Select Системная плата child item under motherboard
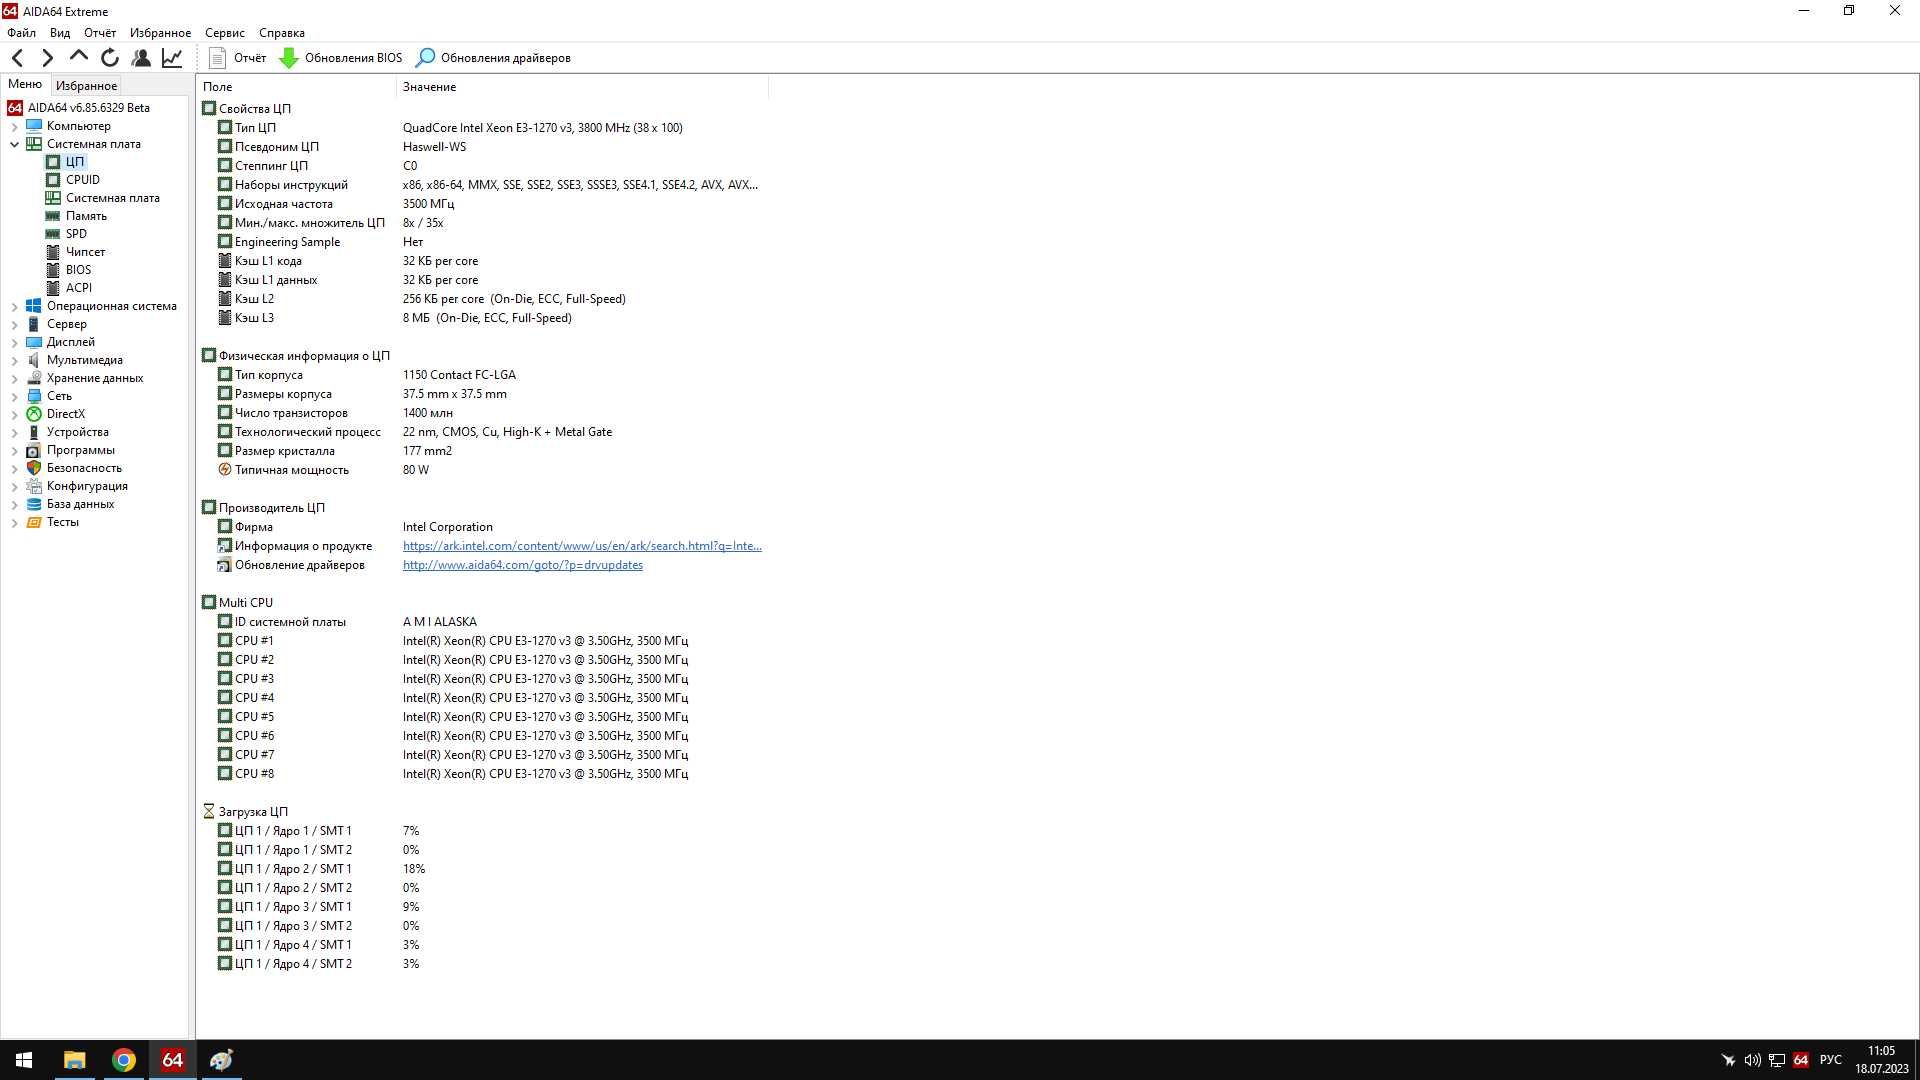Screen dimensions: 1920x1080 click(x=112, y=198)
